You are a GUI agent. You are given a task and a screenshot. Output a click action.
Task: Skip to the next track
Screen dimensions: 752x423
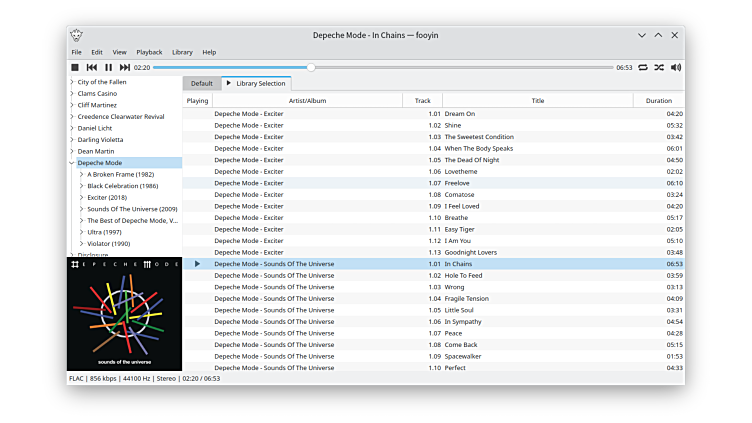[125, 67]
